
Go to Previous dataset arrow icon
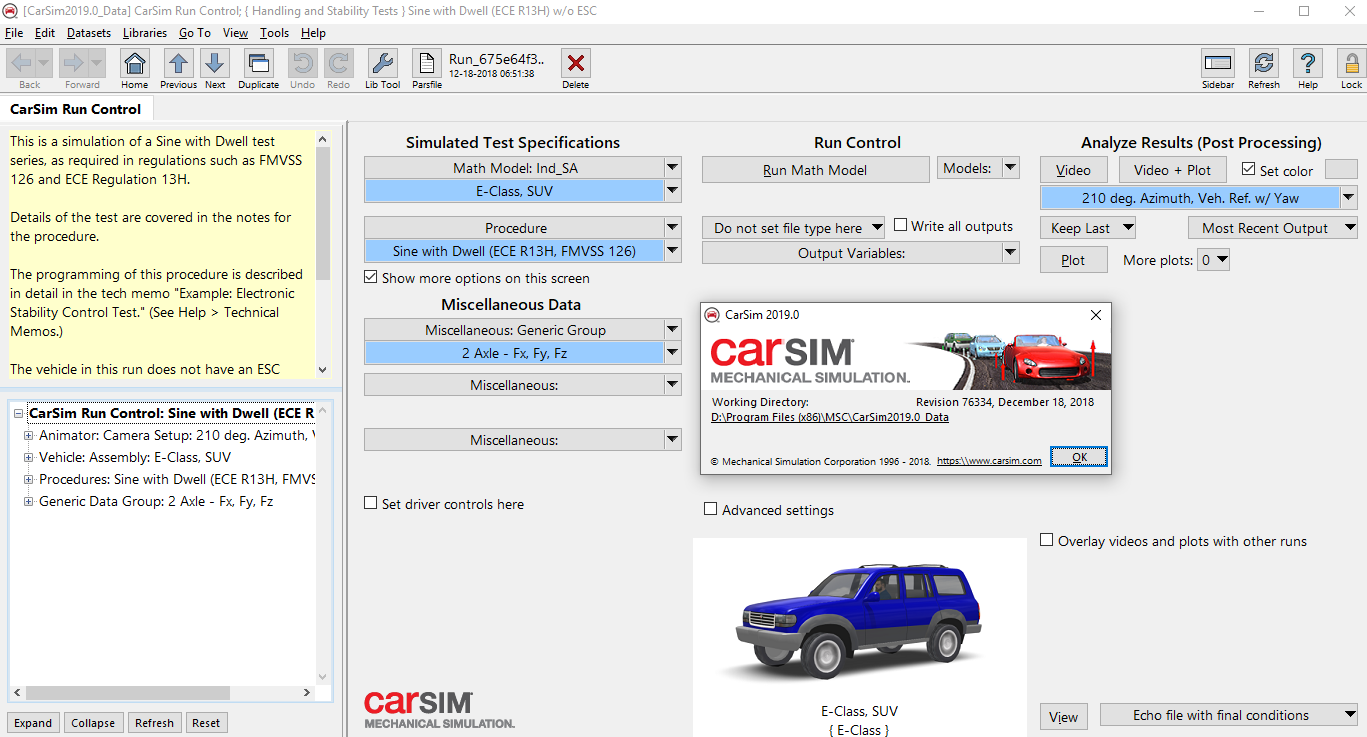(178, 65)
